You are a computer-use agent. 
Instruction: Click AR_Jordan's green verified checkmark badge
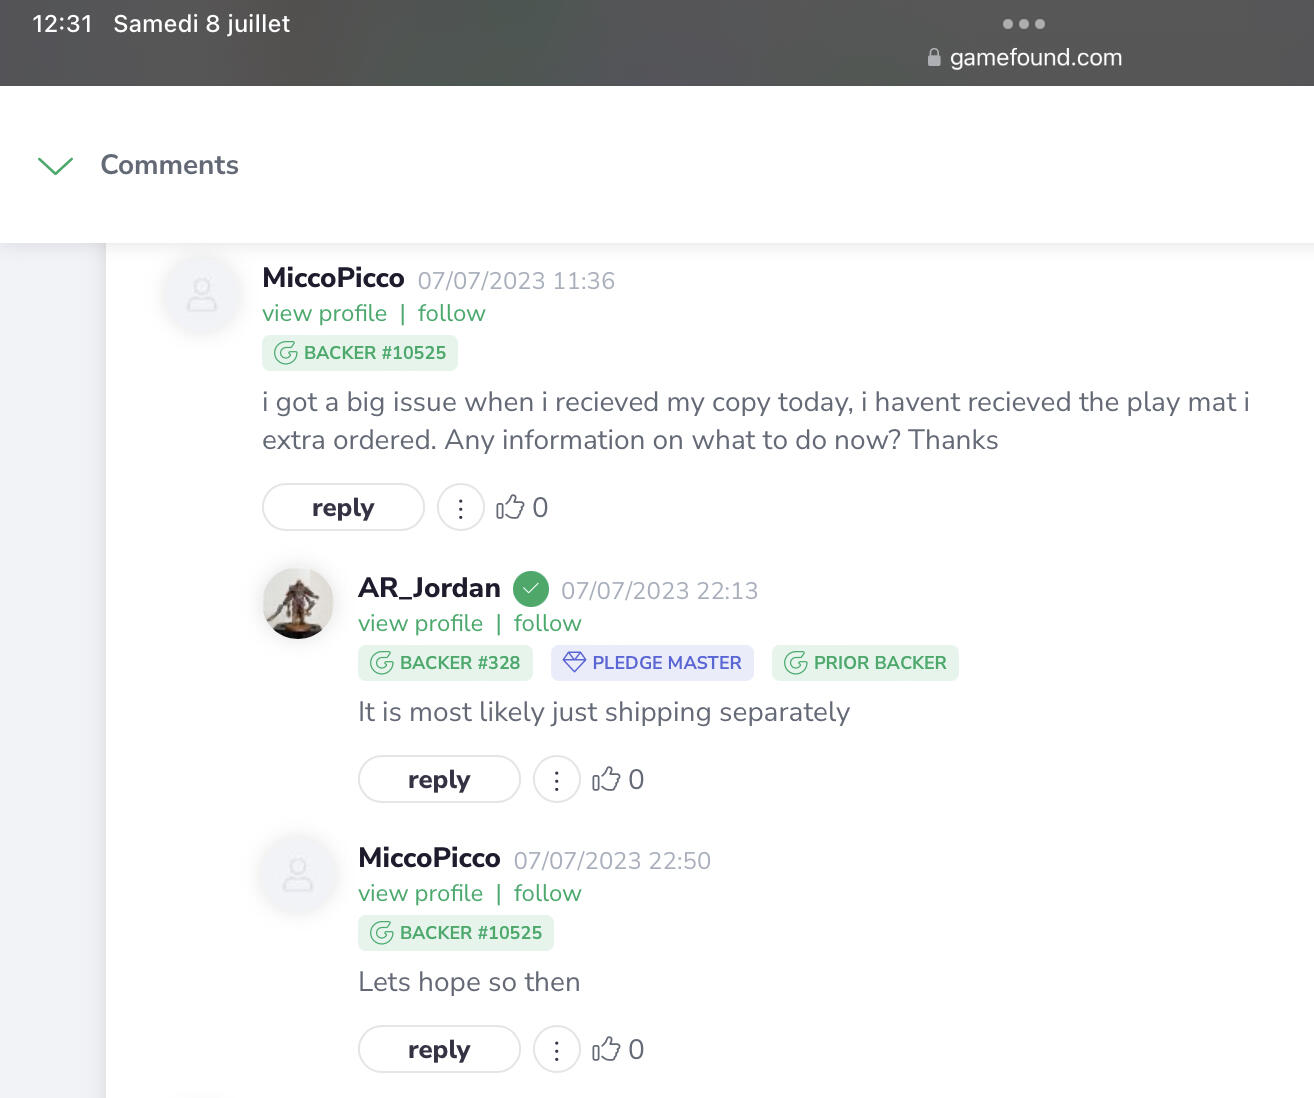[x=531, y=589]
